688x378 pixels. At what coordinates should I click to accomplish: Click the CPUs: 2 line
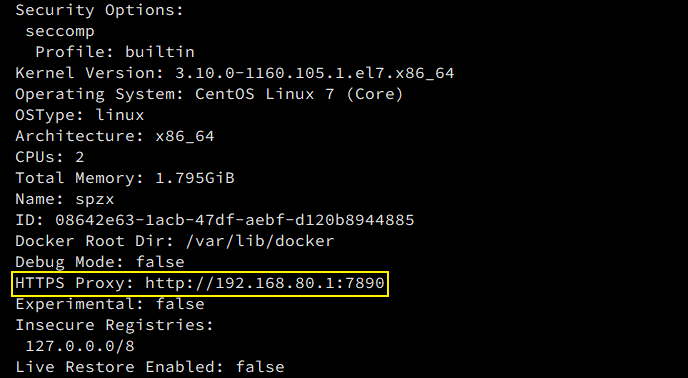point(50,157)
